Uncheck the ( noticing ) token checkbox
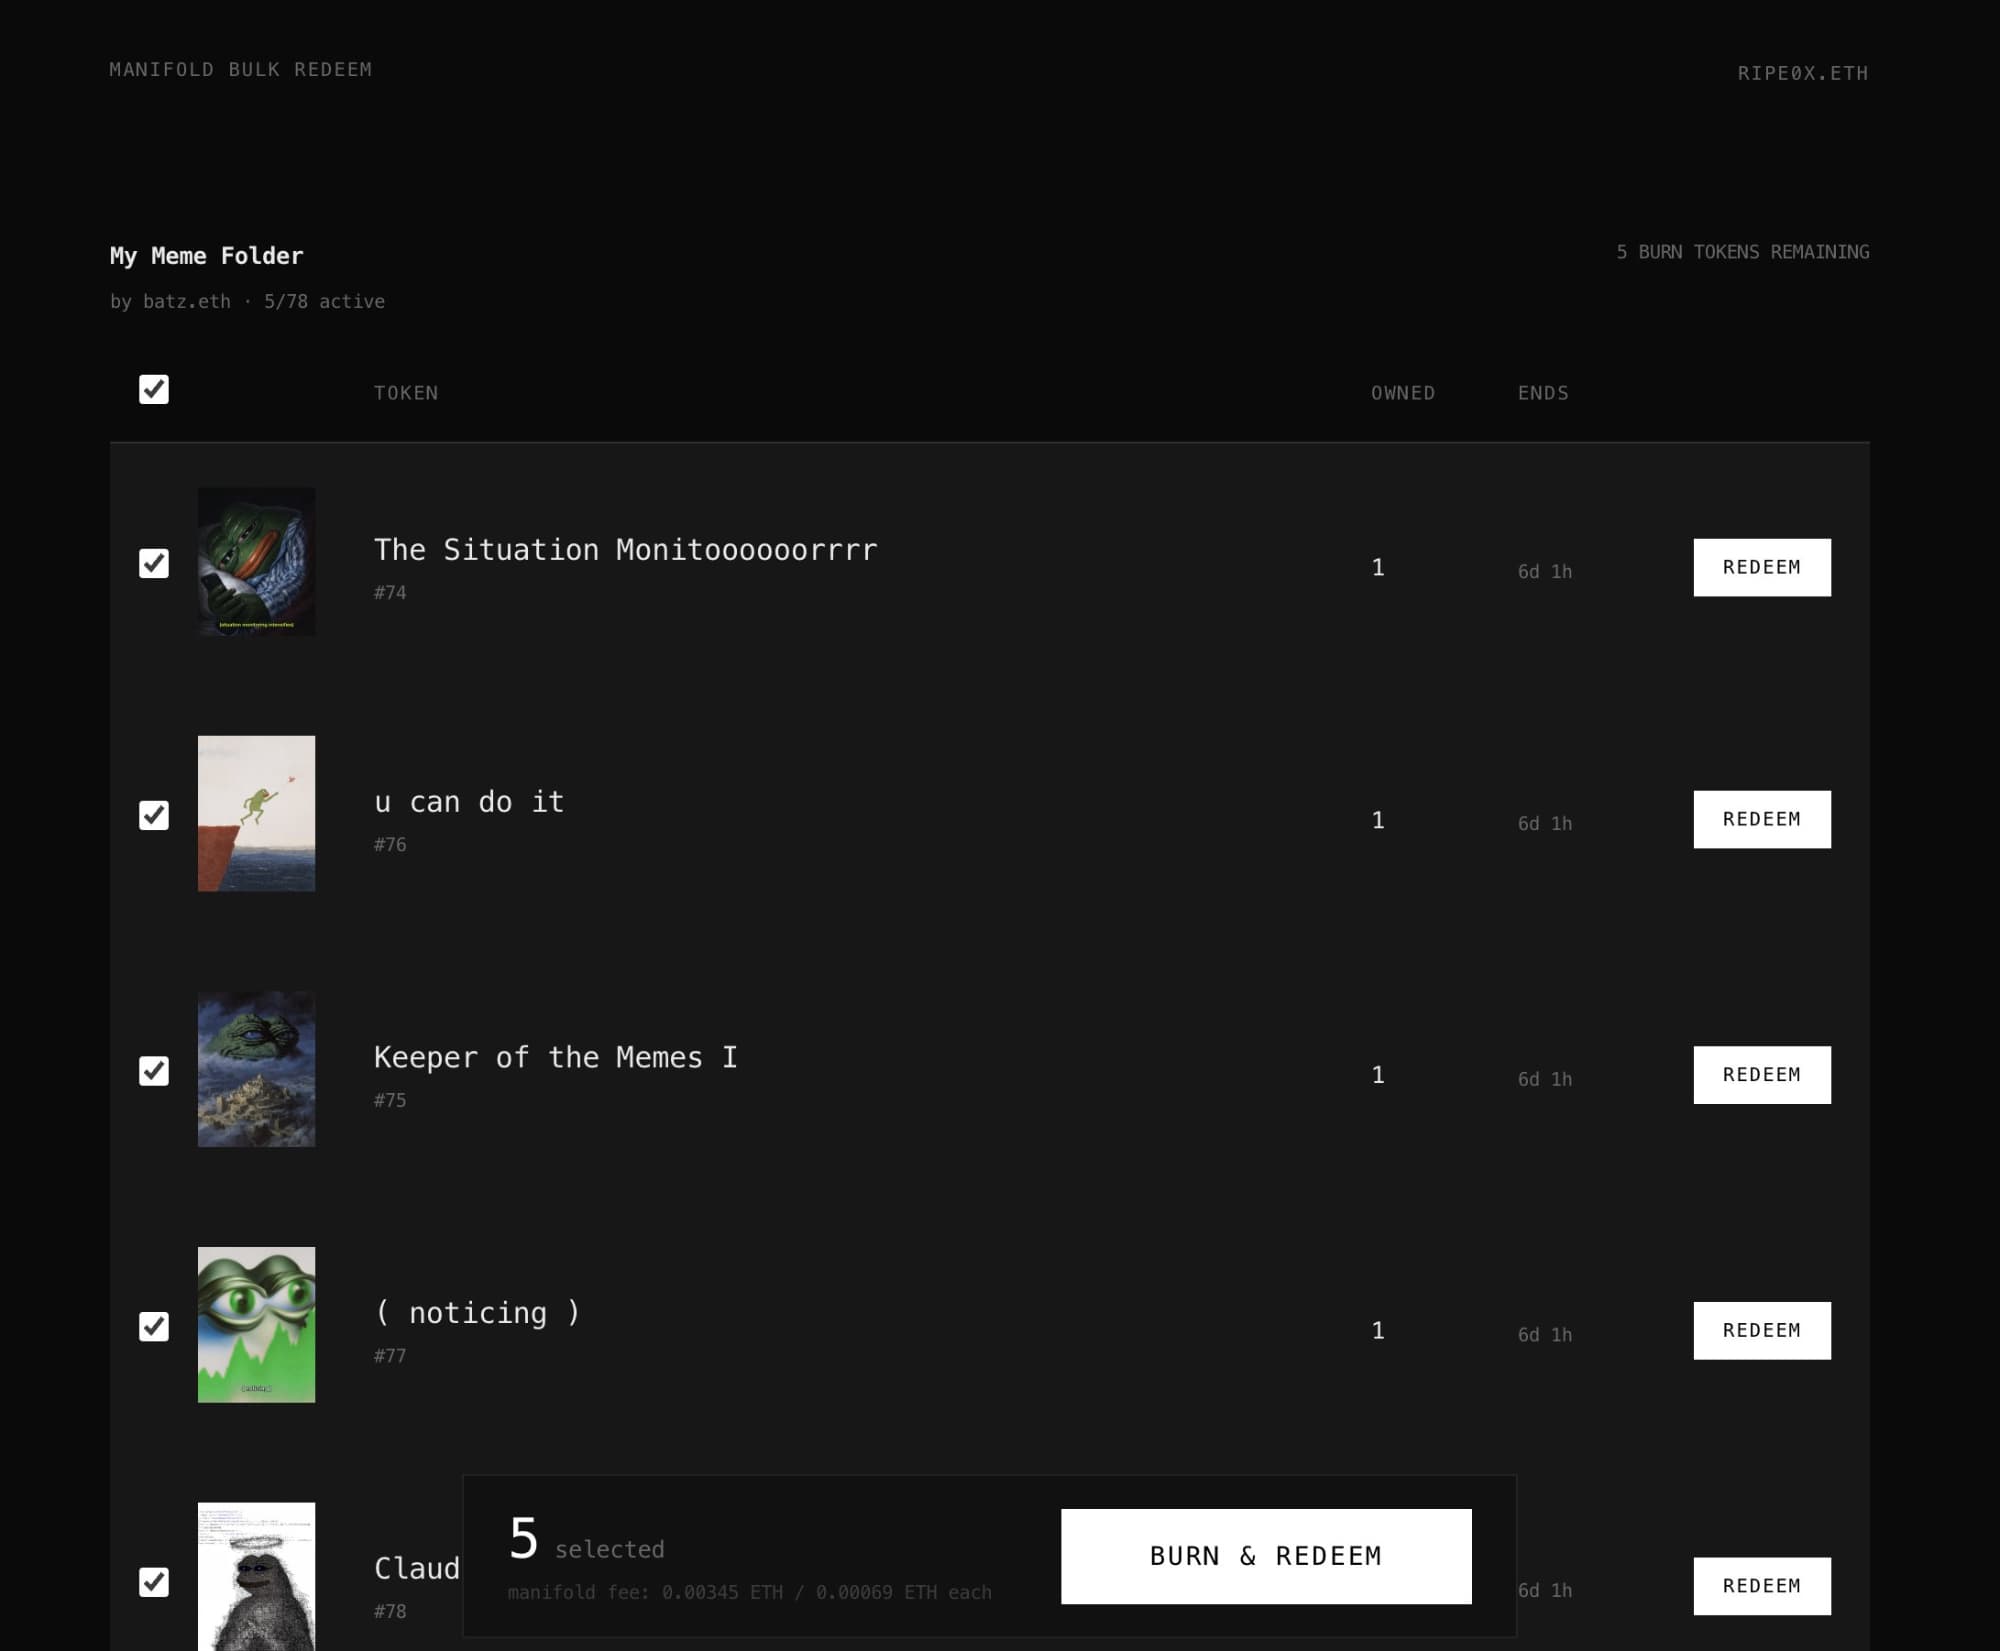The width and height of the screenshot is (2000, 1651). [x=154, y=1327]
